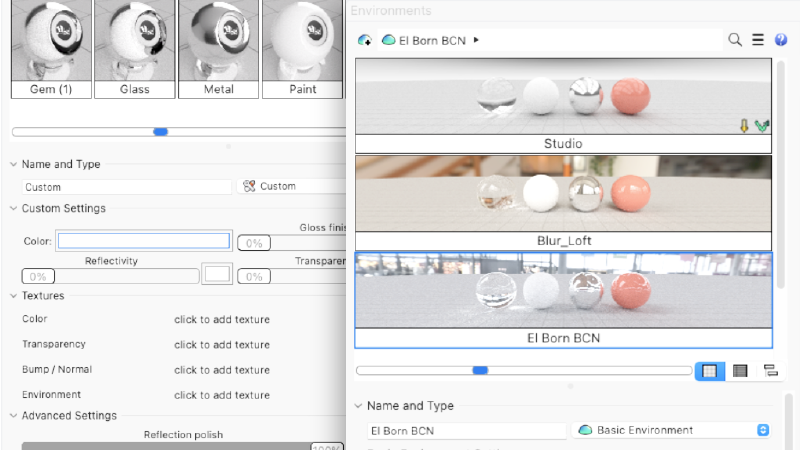Collapse the Custom Settings section
This screenshot has width=800, height=450.
pyautogui.click(x=13, y=208)
